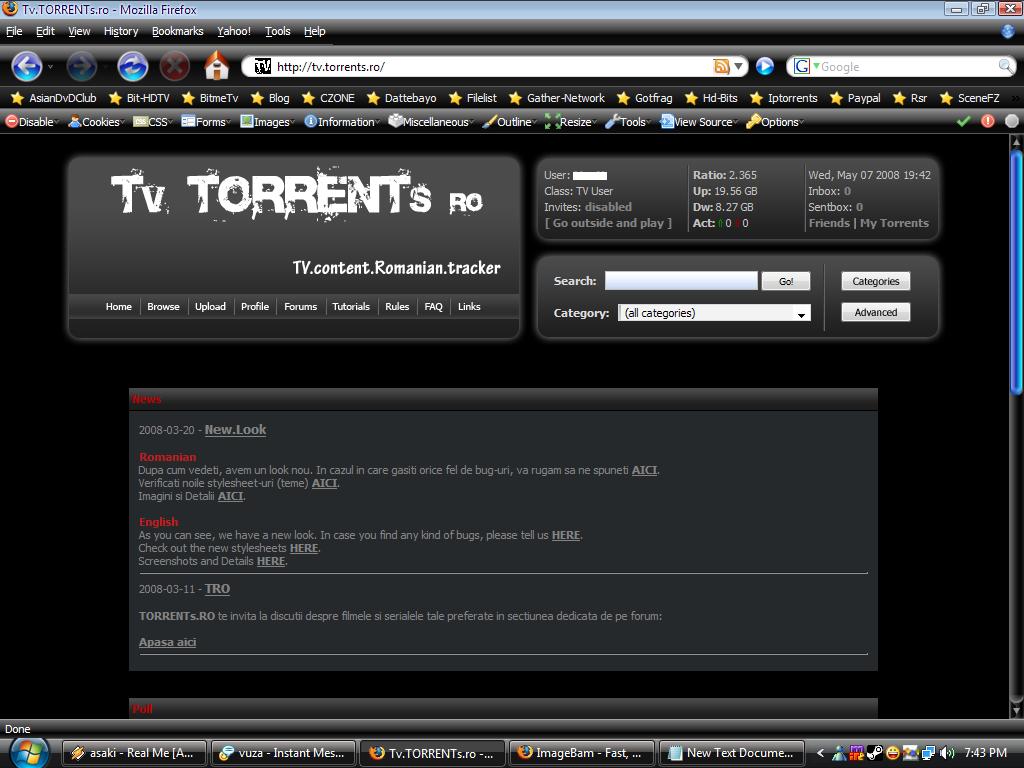
Task: Click the red Stop loading icon
Action: coord(175,67)
